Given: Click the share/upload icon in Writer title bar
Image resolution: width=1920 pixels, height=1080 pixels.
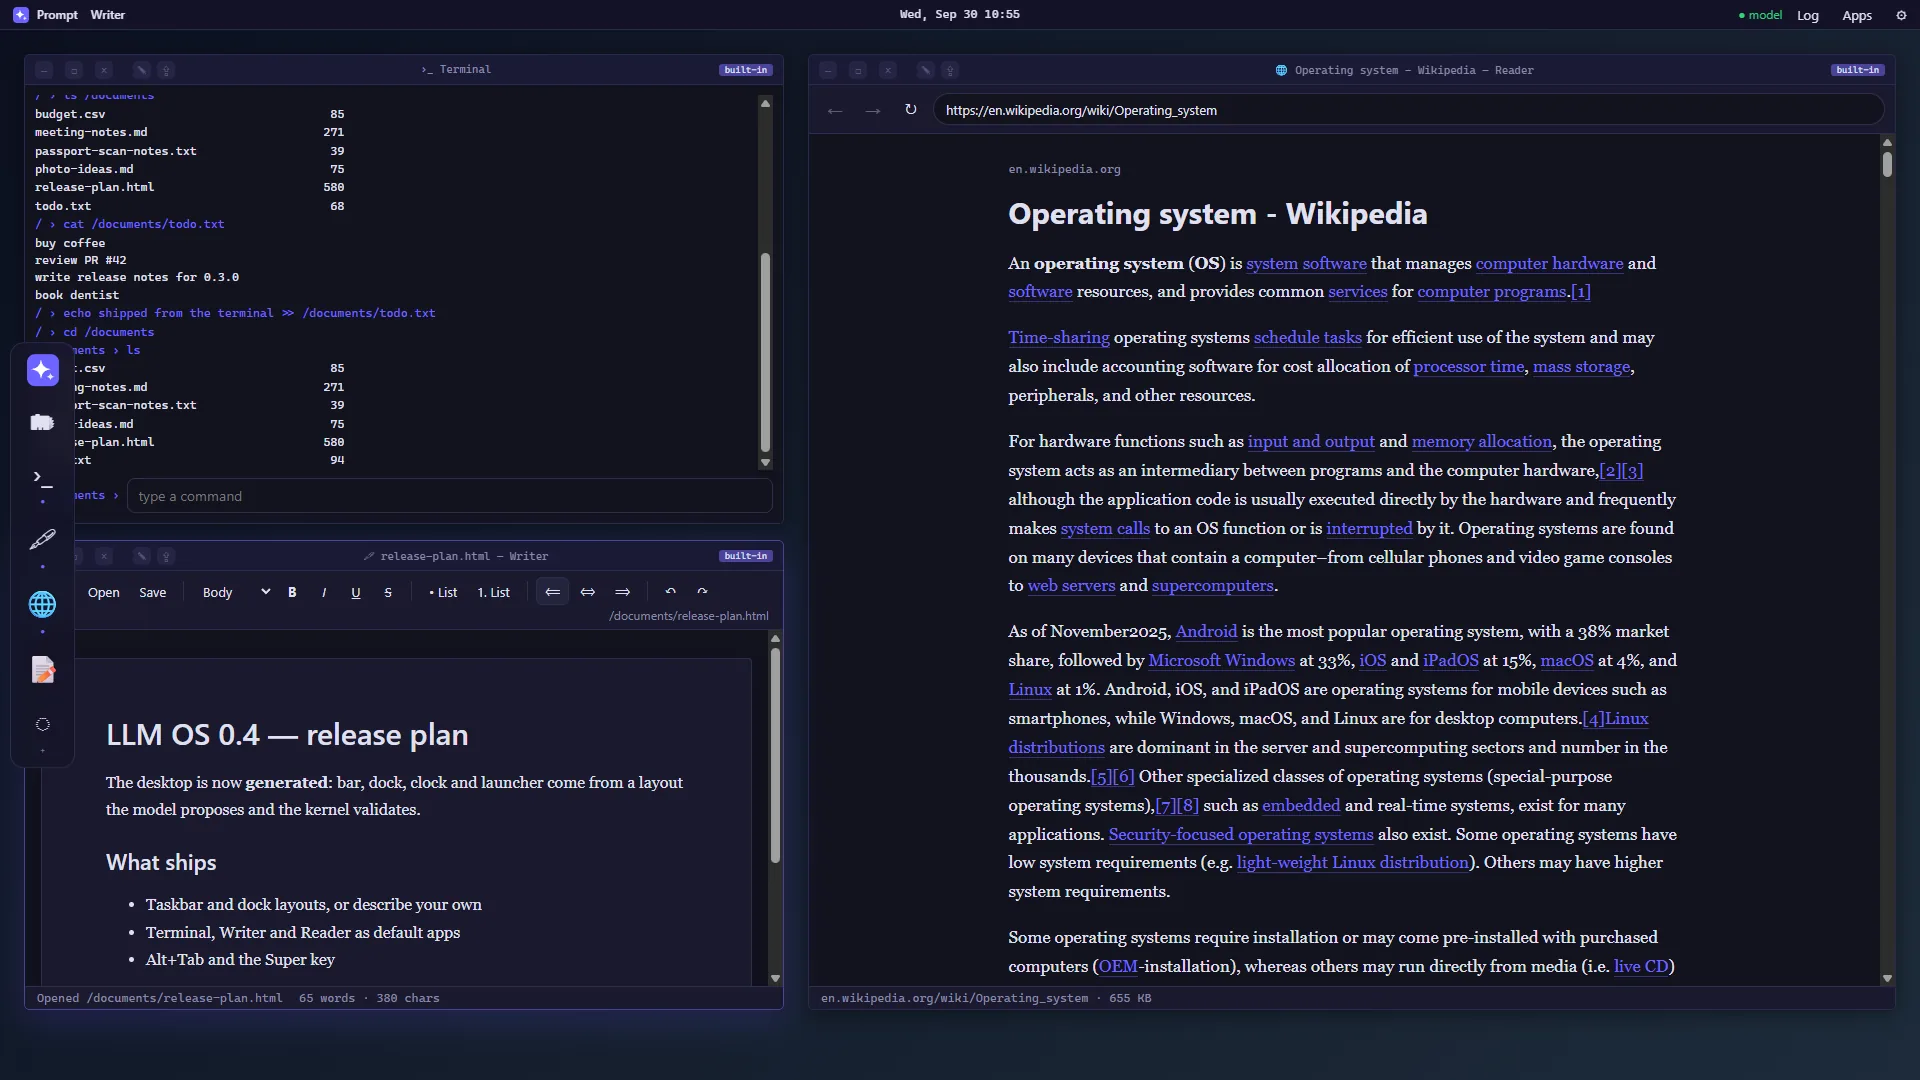Looking at the screenshot, I should 167,556.
